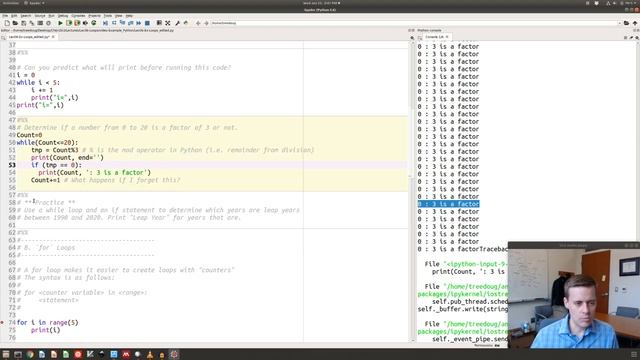640x360 pixels.
Task: Run the current cell
Action: tap(69, 23)
